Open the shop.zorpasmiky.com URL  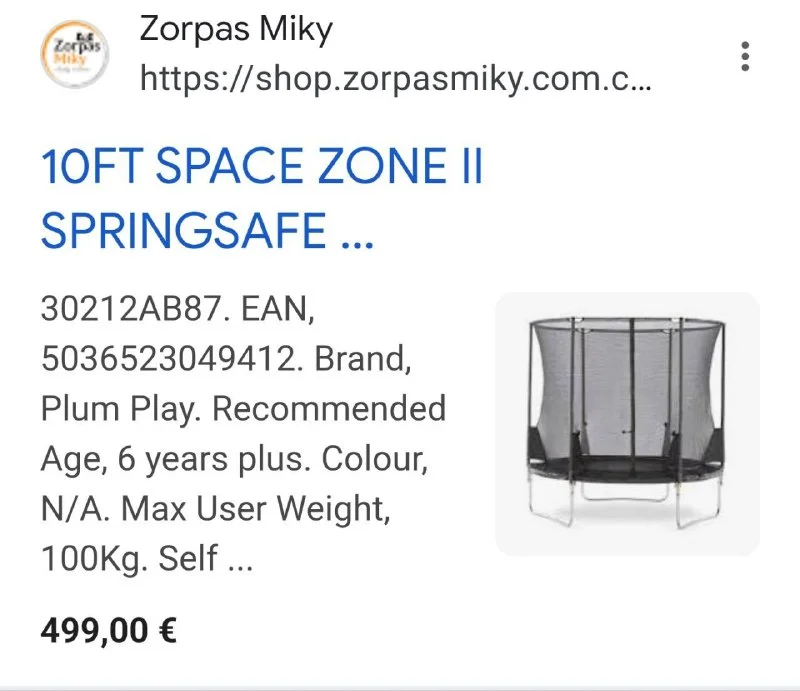click(x=395, y=78)
